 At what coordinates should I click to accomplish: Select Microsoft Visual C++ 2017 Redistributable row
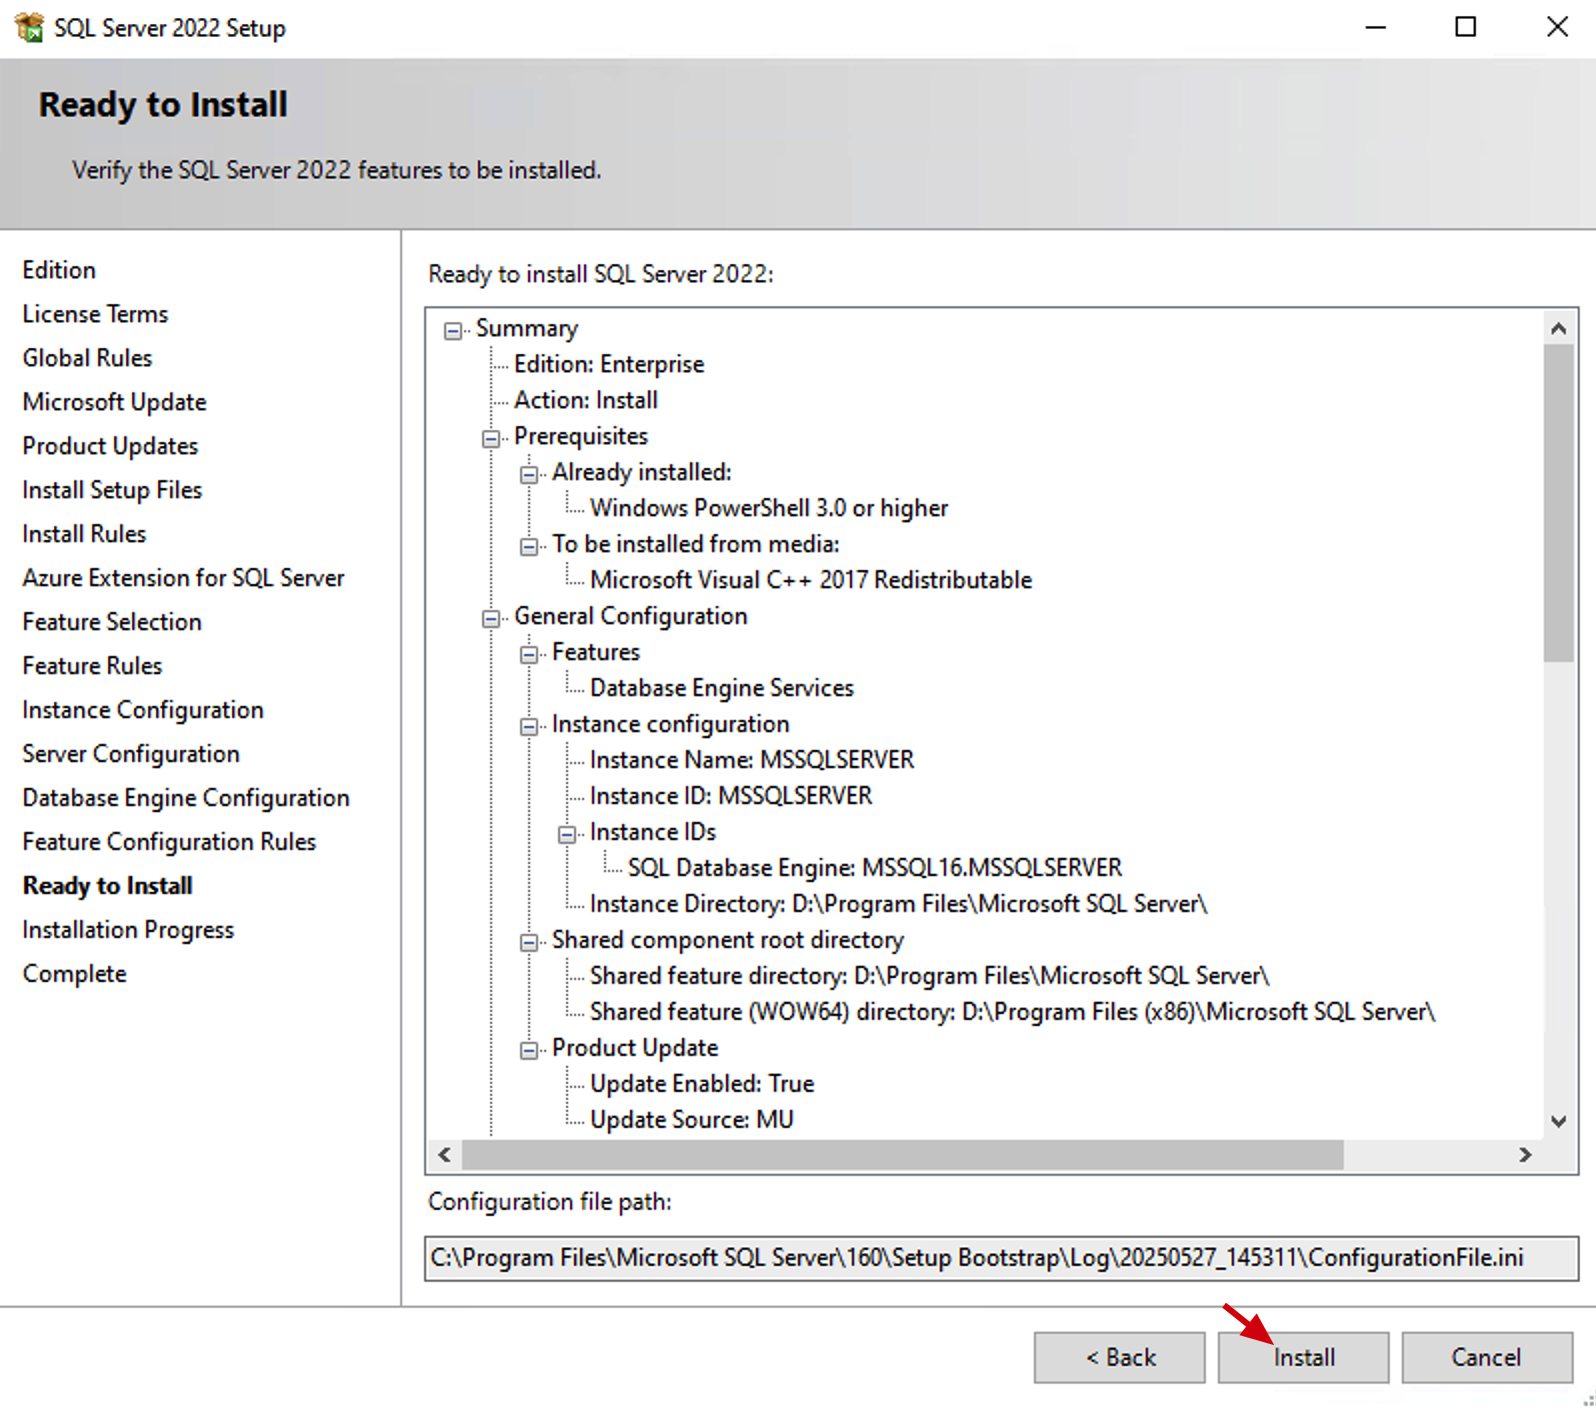811,580
